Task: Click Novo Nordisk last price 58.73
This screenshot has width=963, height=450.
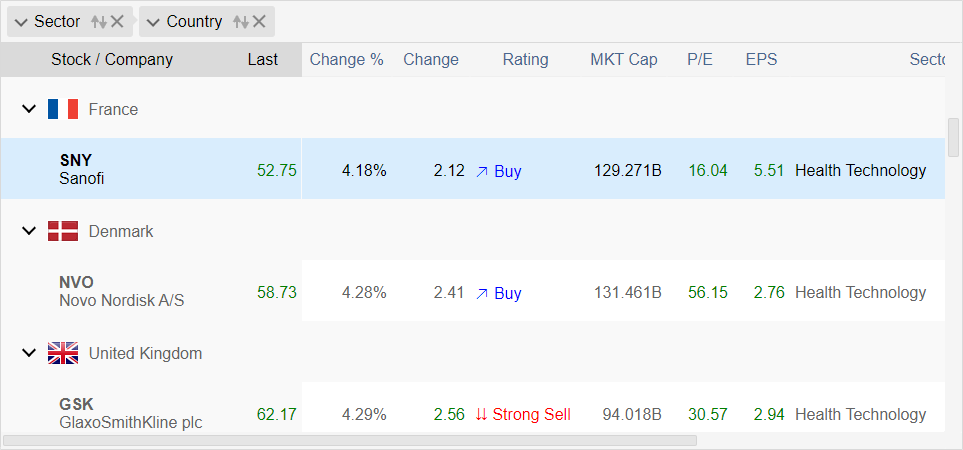Action: pyautogui.click(x=277, y=293)
